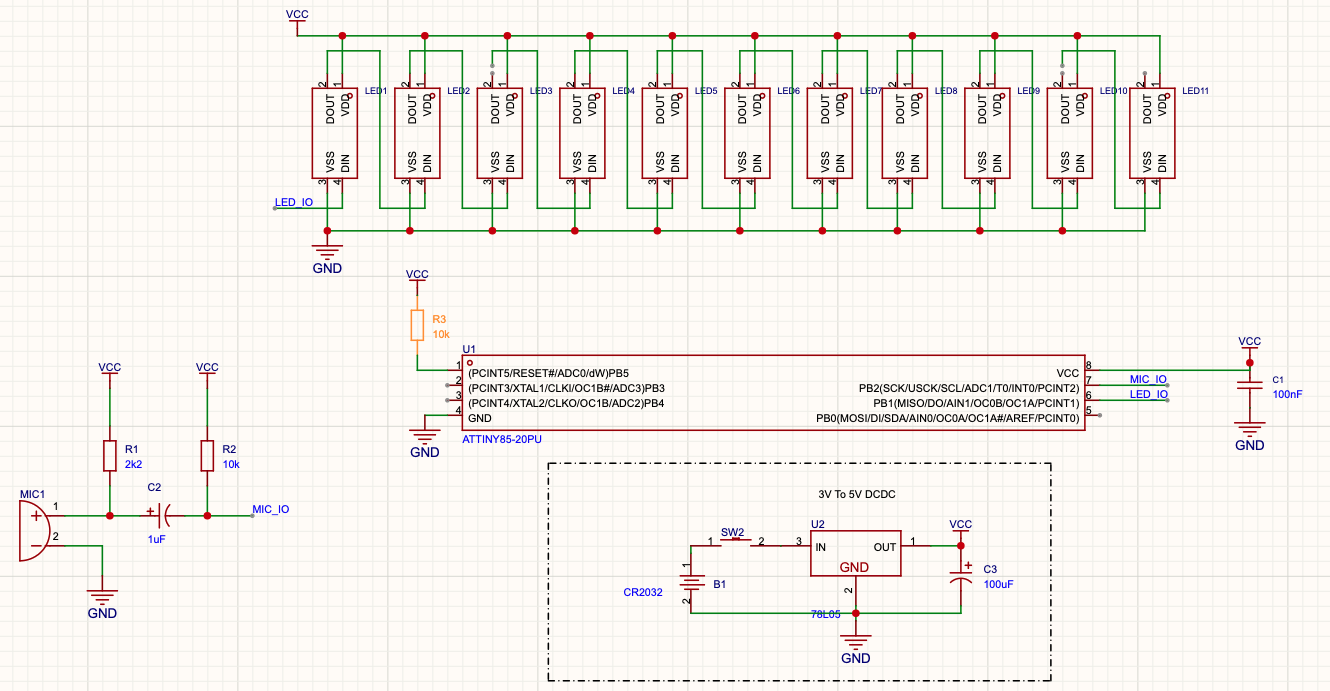This screenshot has height=691, width=1330.
Task: Select the R3 10k resistor symbol
Action: click(417, 325)
